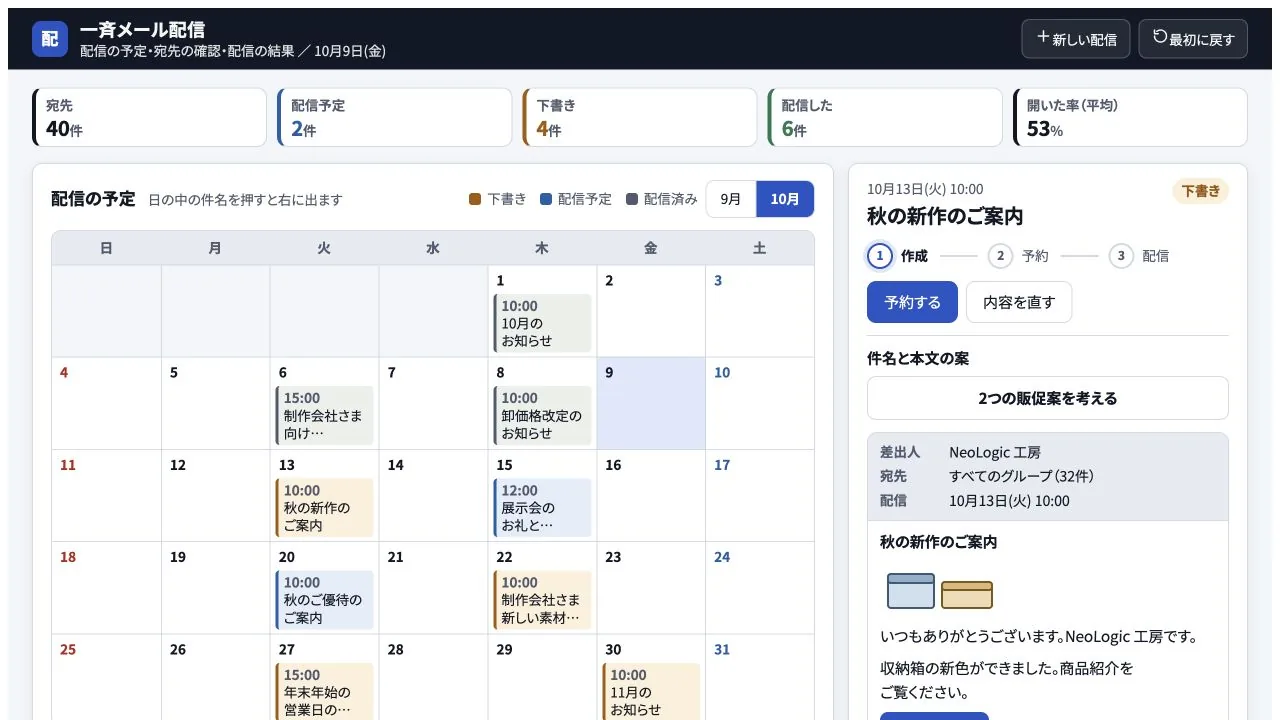This screenshot has height=720, width=1280.
Task: Click the 下書き status badge
Action: [x=1200, y=191]
